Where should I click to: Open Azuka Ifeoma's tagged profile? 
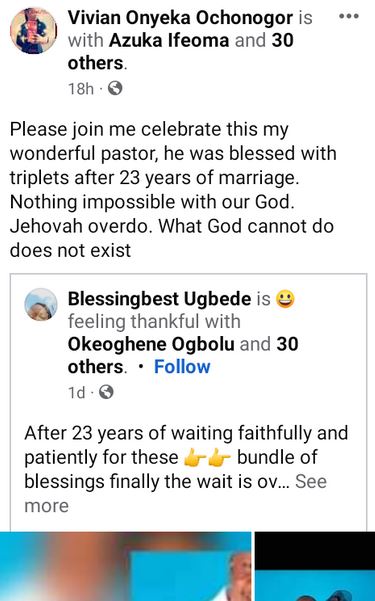(169, 40)
